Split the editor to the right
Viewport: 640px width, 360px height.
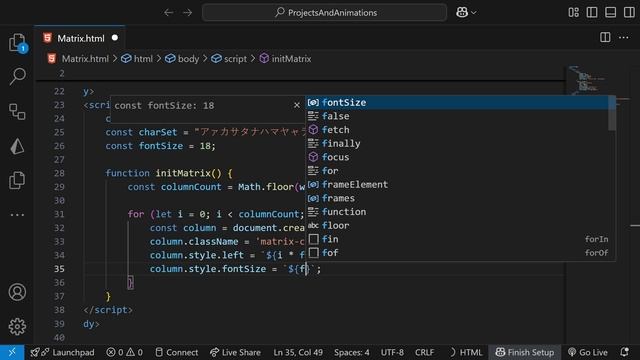coord(605,38)
